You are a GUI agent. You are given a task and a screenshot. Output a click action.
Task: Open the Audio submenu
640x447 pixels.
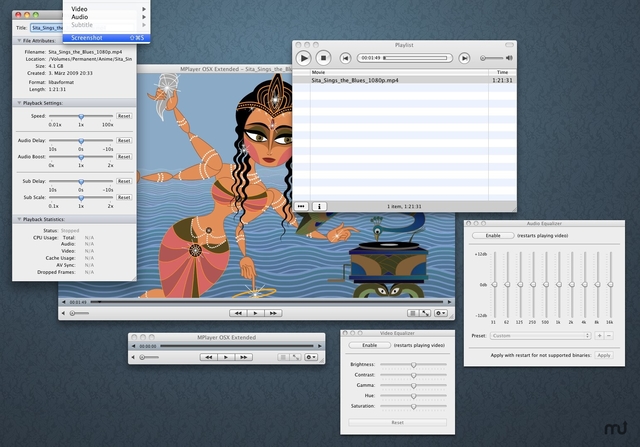[107, 17]
